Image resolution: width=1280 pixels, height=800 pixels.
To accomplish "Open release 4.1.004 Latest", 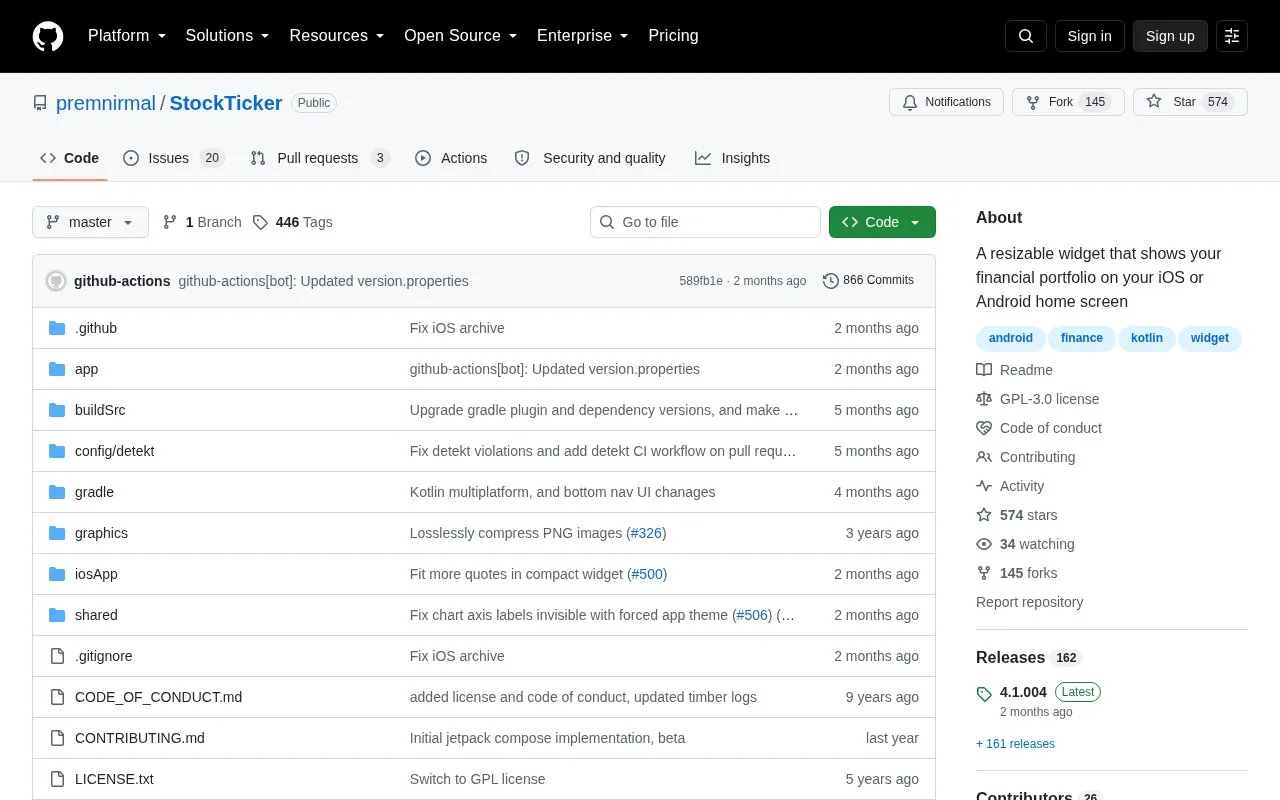I will [x=1038, y=692].
